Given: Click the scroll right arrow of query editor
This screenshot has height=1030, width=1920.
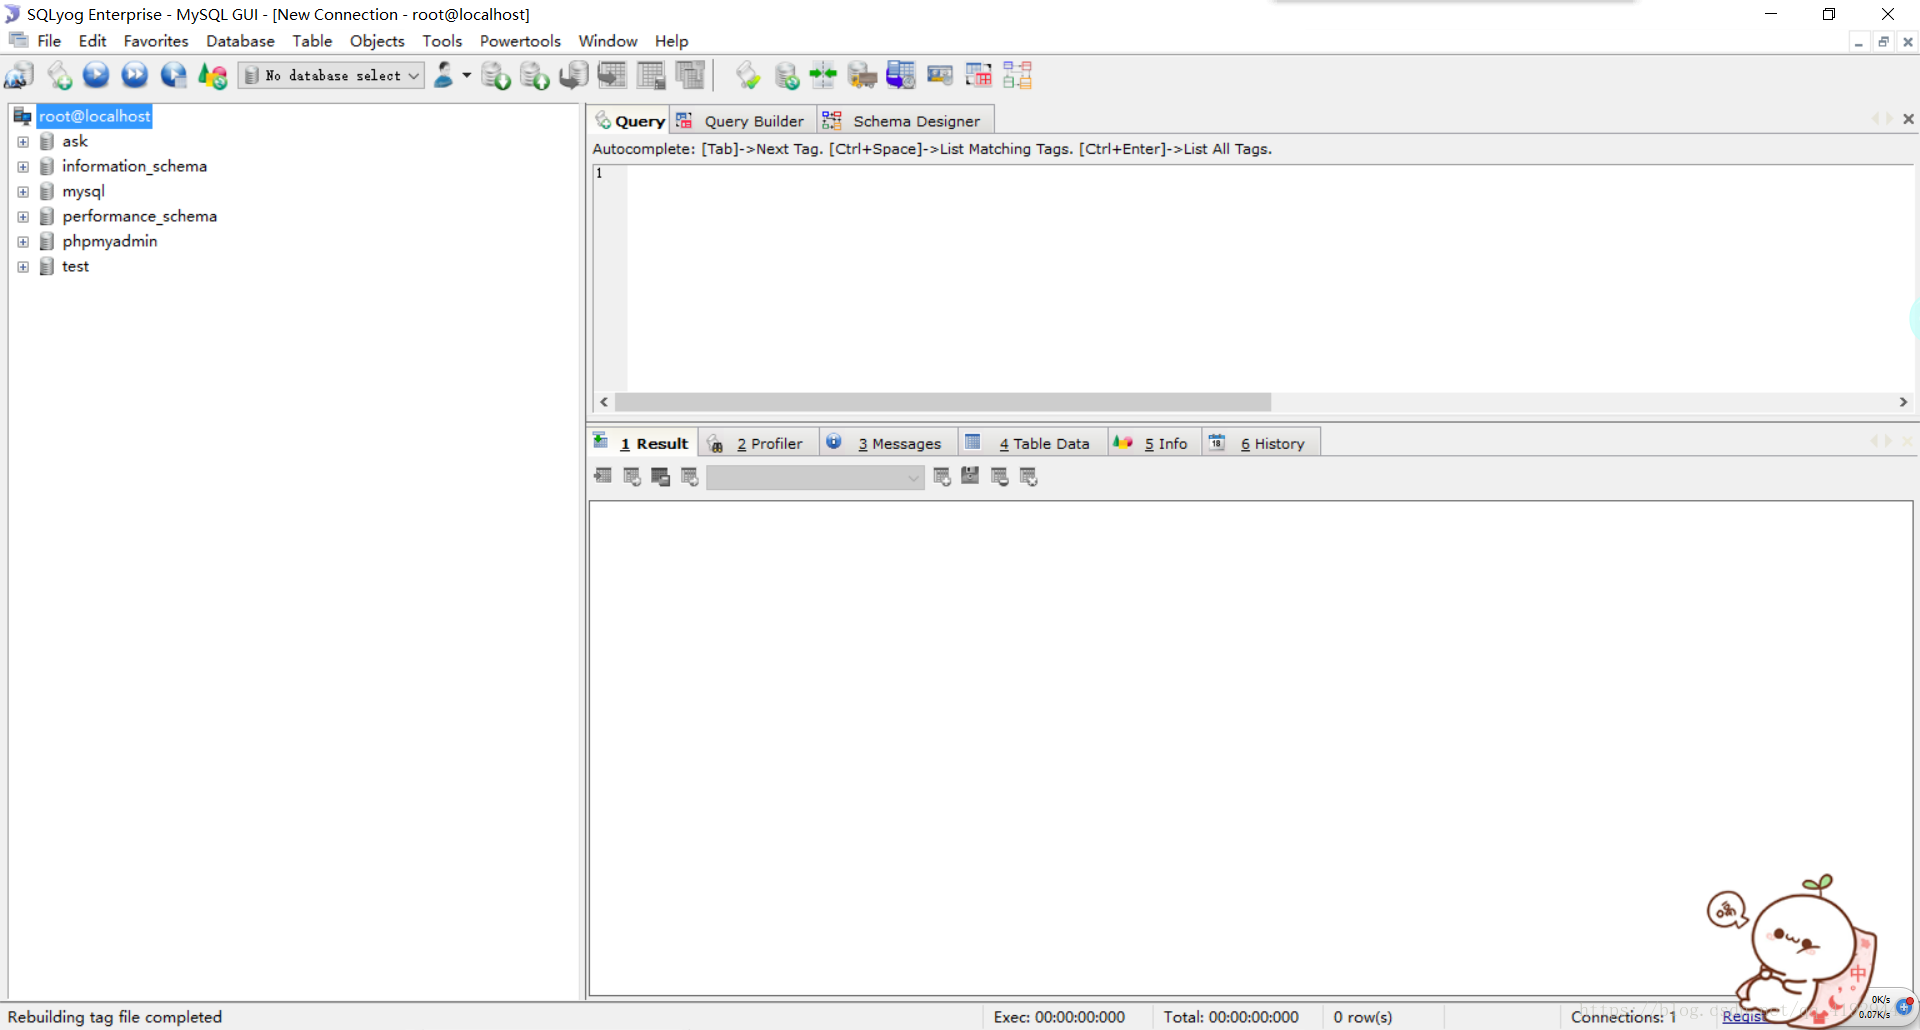Looking at the screenshot, I should (1903, 402).
